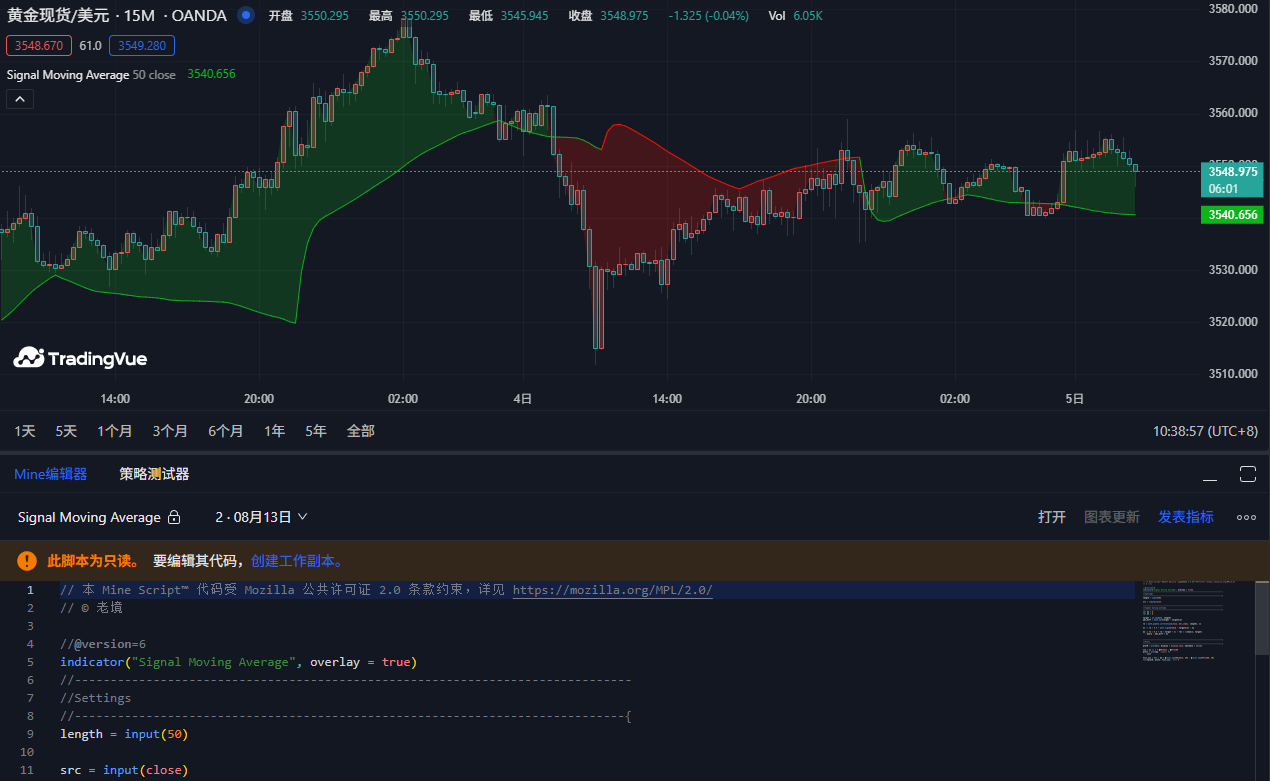Open the Signal Moving Average script name menu
Viewport: 1270px width, 781px height.
pyautogui.click(x=89, y=517)
